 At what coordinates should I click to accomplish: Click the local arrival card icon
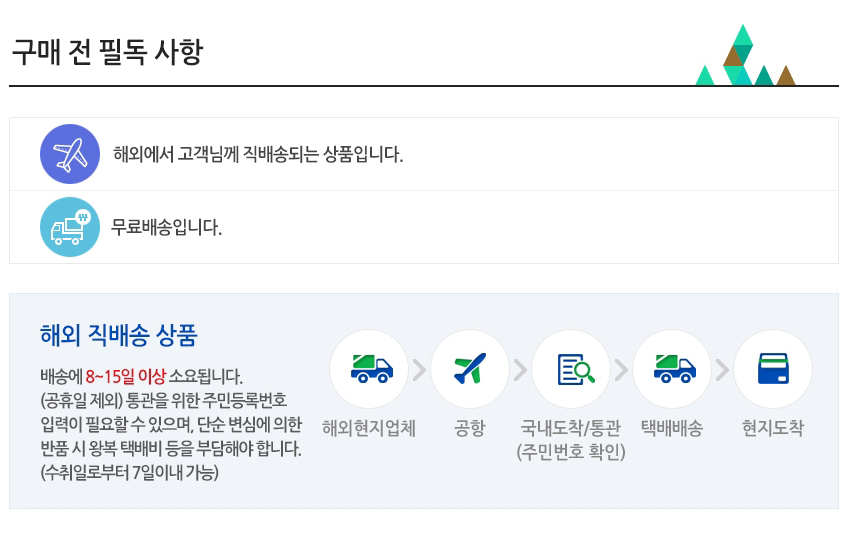(x=773, y=369)
